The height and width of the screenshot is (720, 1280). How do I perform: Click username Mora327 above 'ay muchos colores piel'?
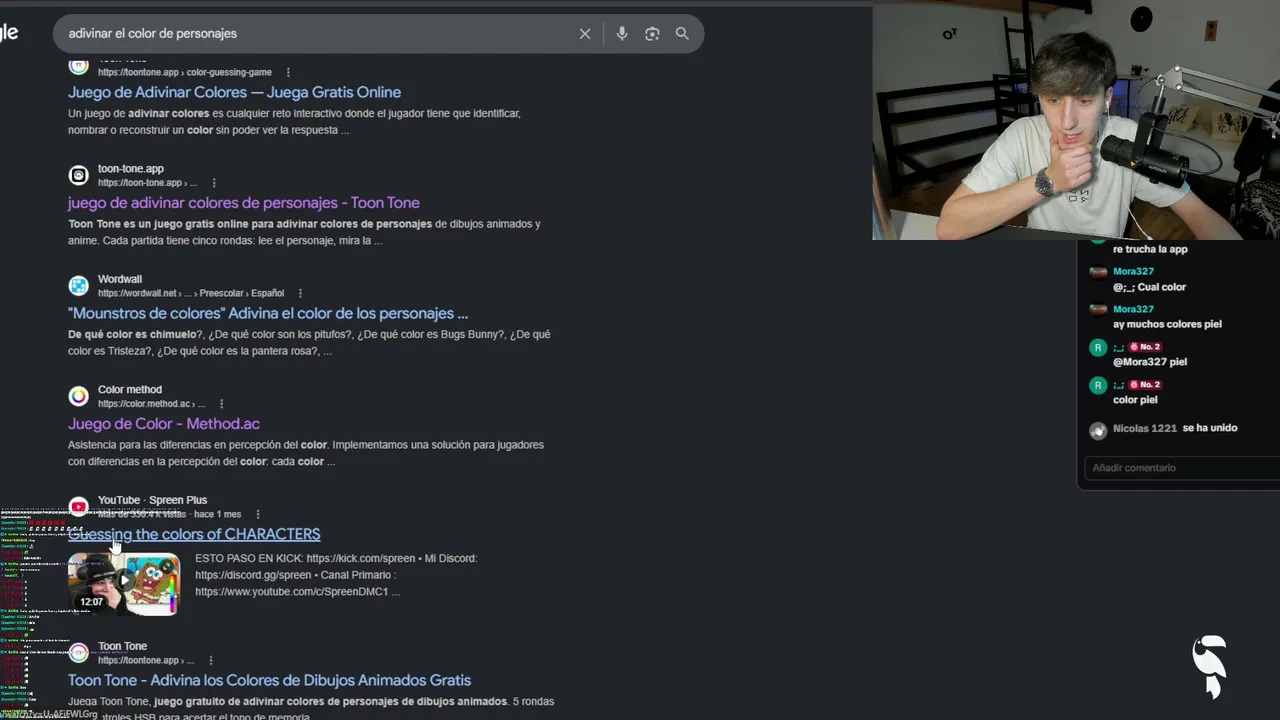1133,309
